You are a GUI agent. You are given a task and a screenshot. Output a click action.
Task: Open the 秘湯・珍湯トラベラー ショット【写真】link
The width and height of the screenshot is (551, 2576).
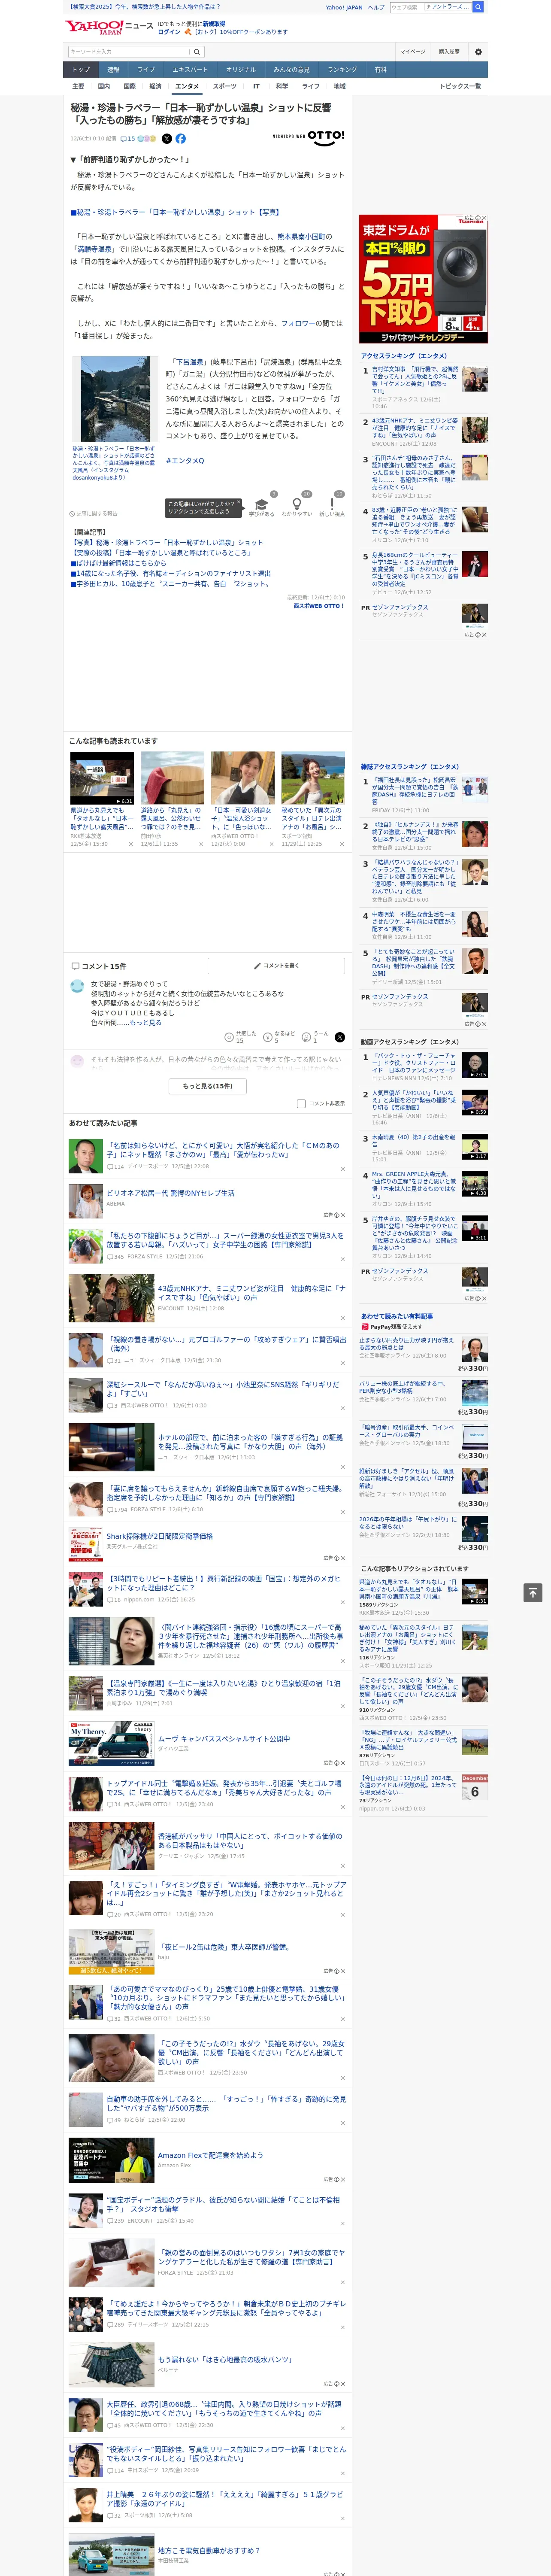click(176, 212)
